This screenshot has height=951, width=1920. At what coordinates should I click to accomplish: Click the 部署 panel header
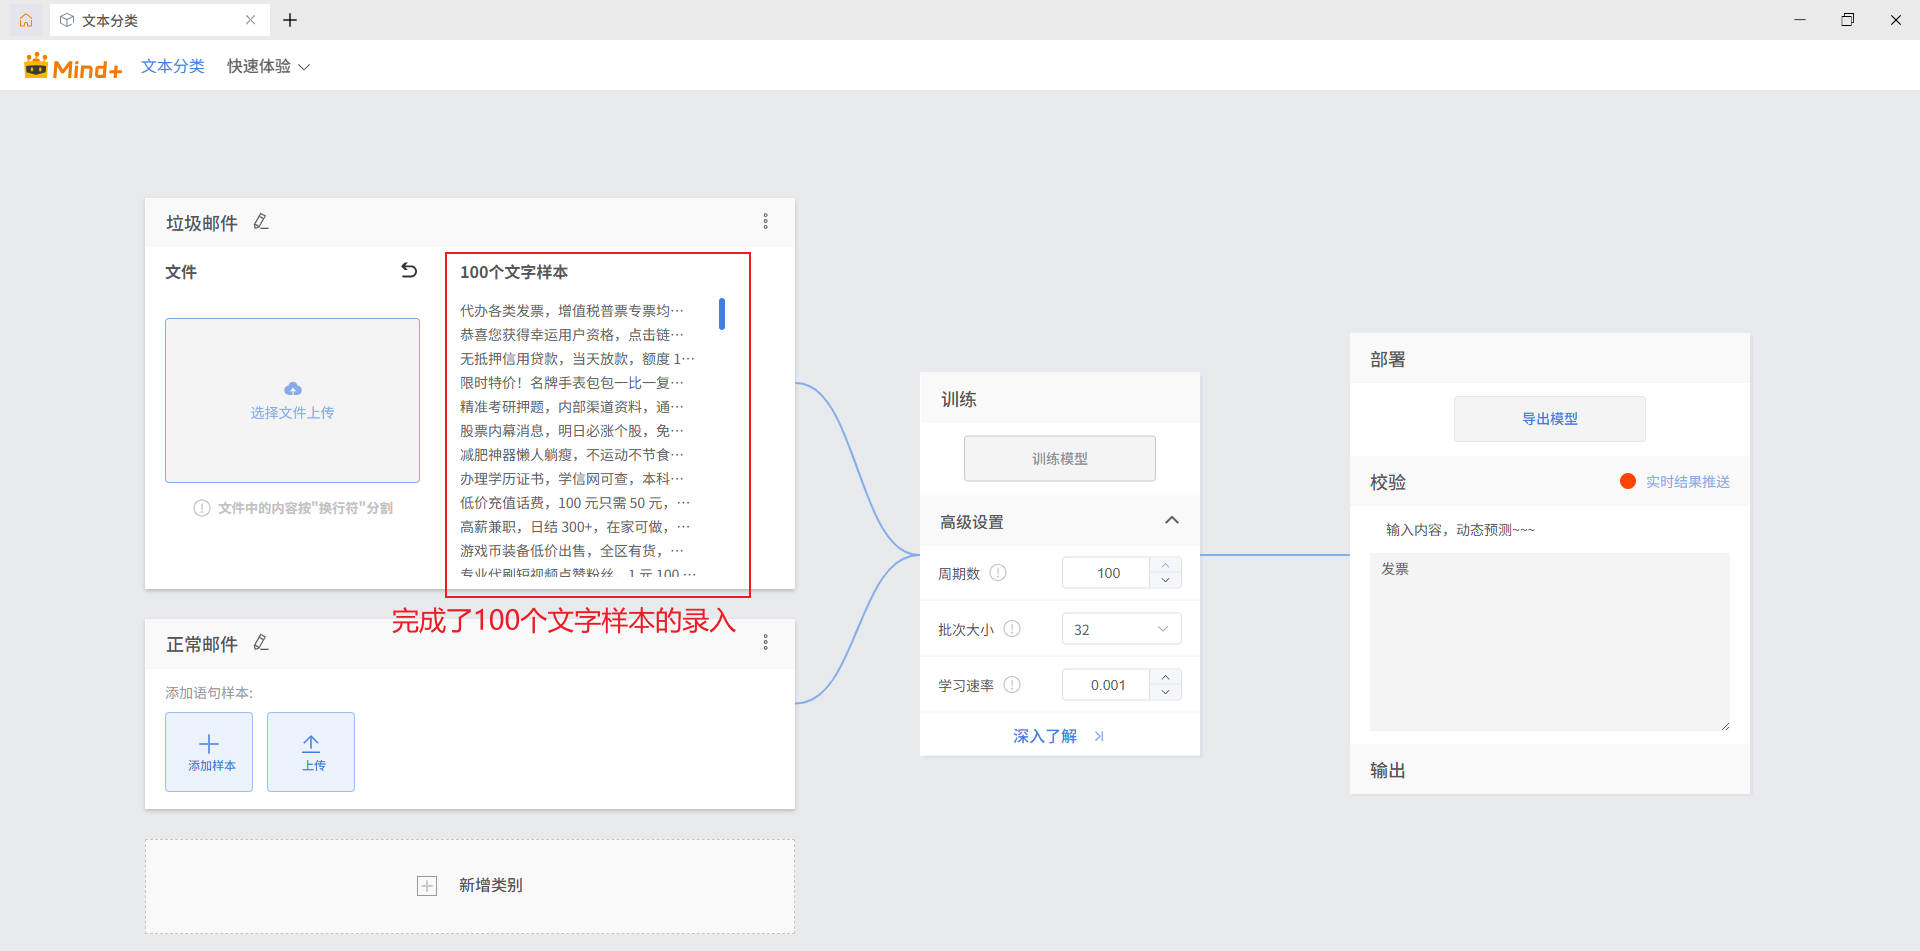tap(1550, 359)
